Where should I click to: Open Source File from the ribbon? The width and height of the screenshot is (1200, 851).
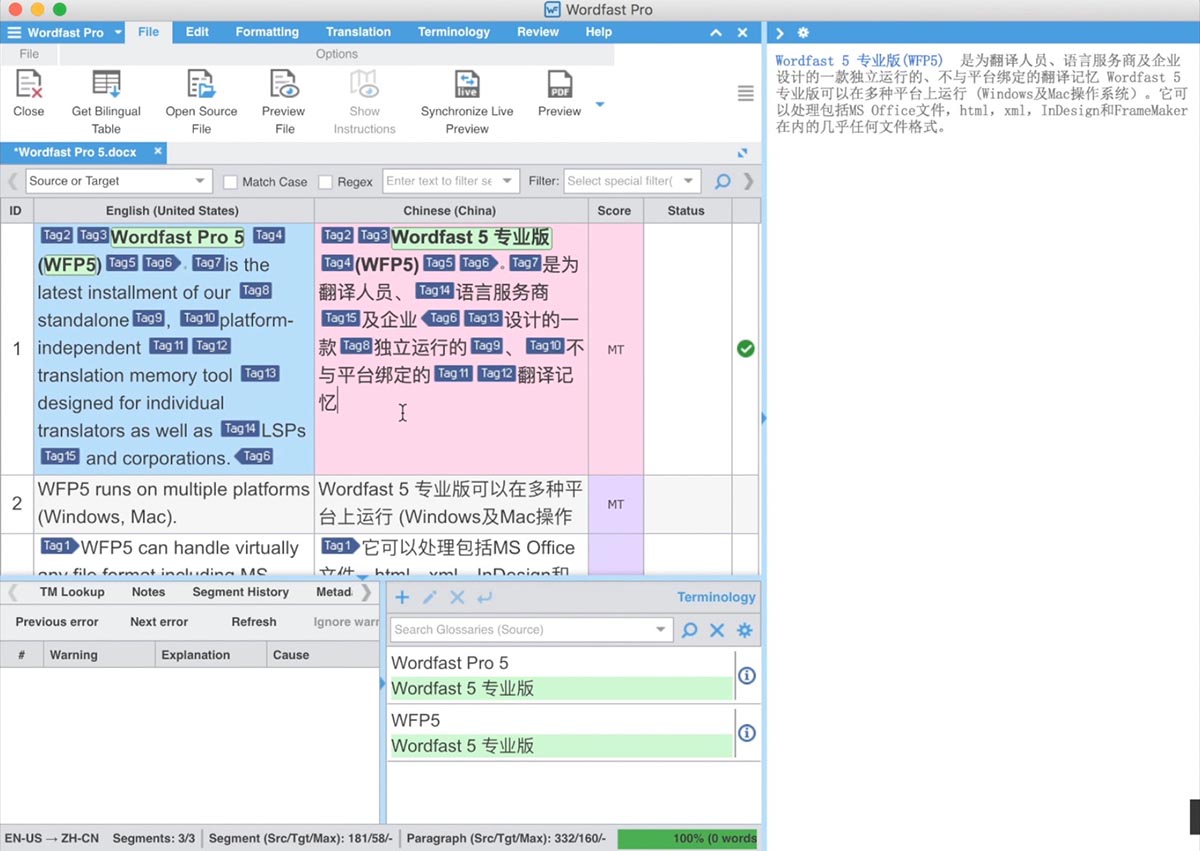(x=201, y=85)
